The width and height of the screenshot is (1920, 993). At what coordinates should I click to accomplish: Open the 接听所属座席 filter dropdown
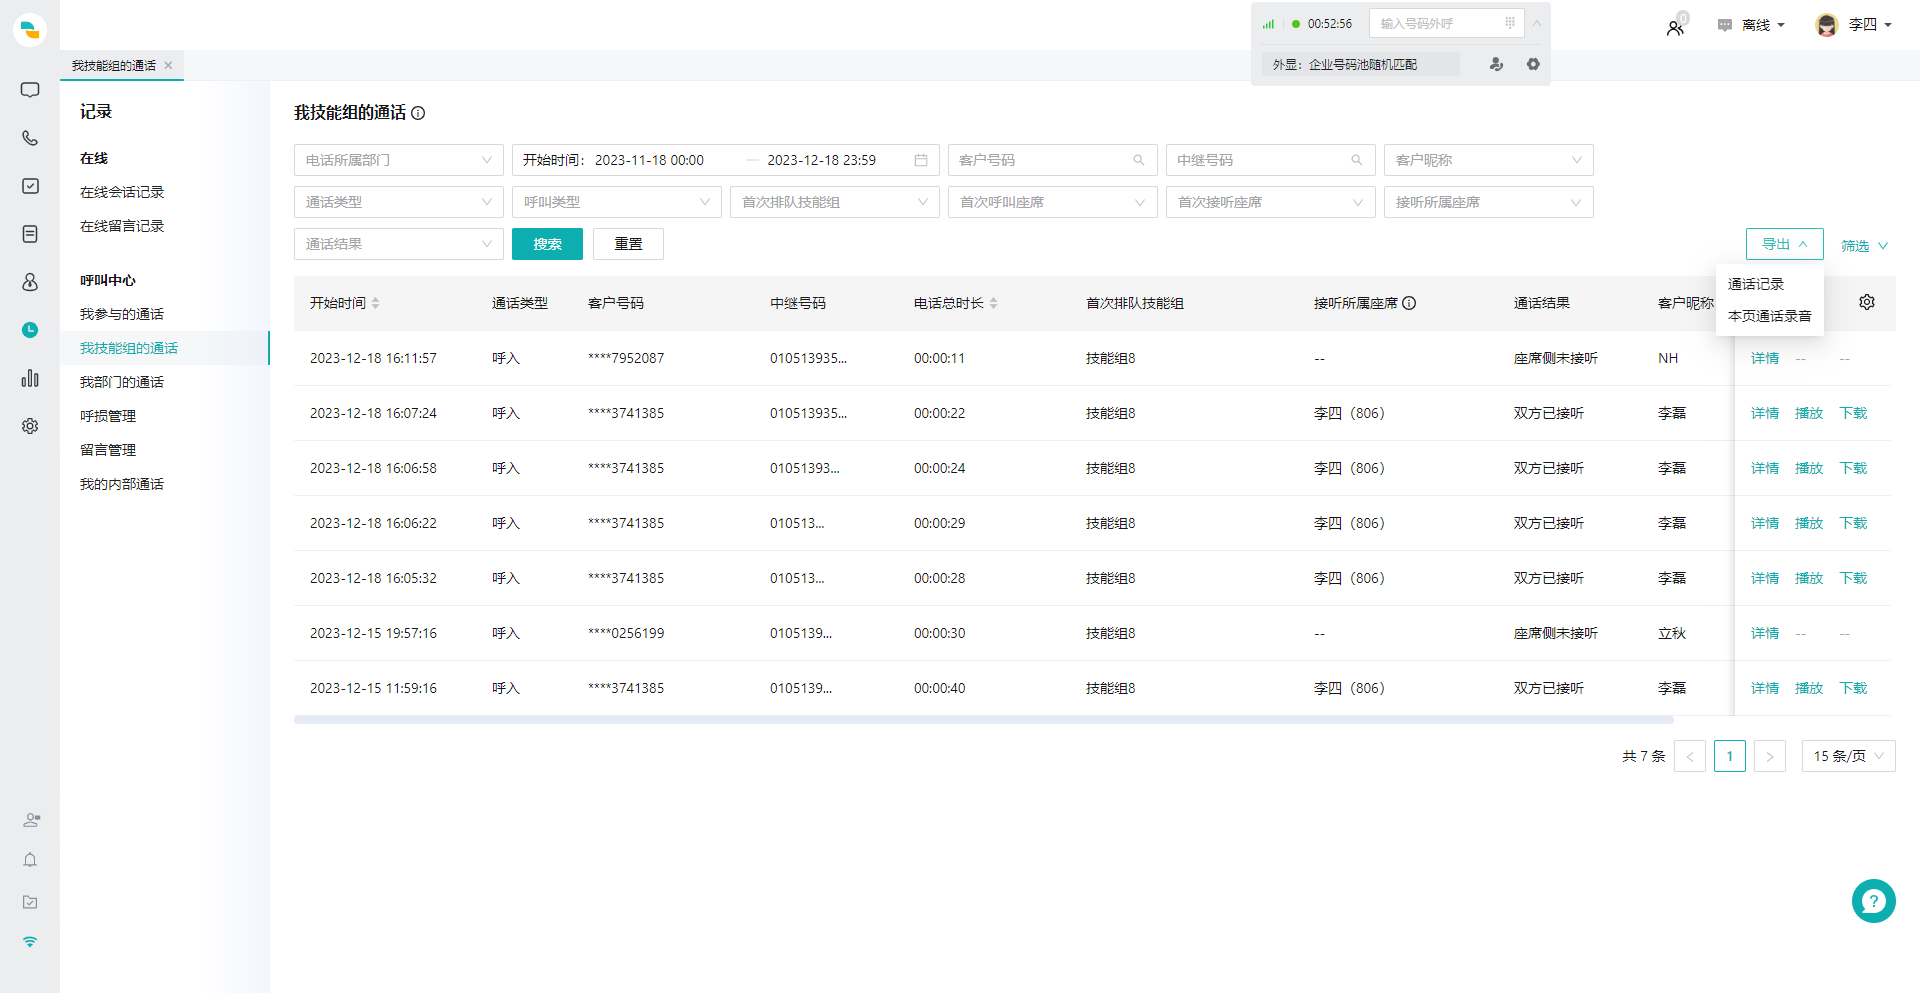pos(1489,202)
